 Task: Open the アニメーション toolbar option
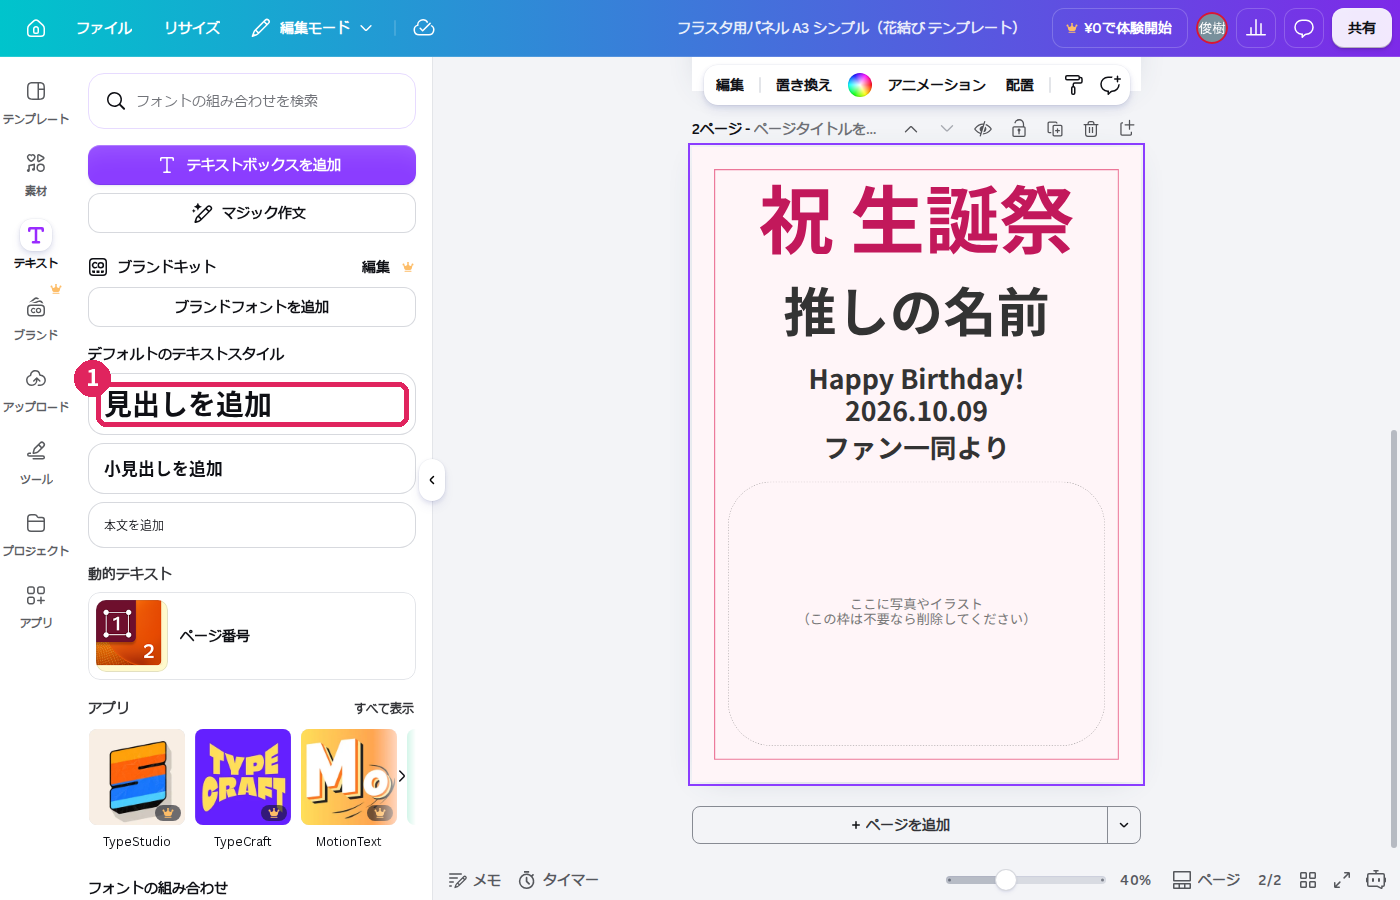tap(937, 85)
